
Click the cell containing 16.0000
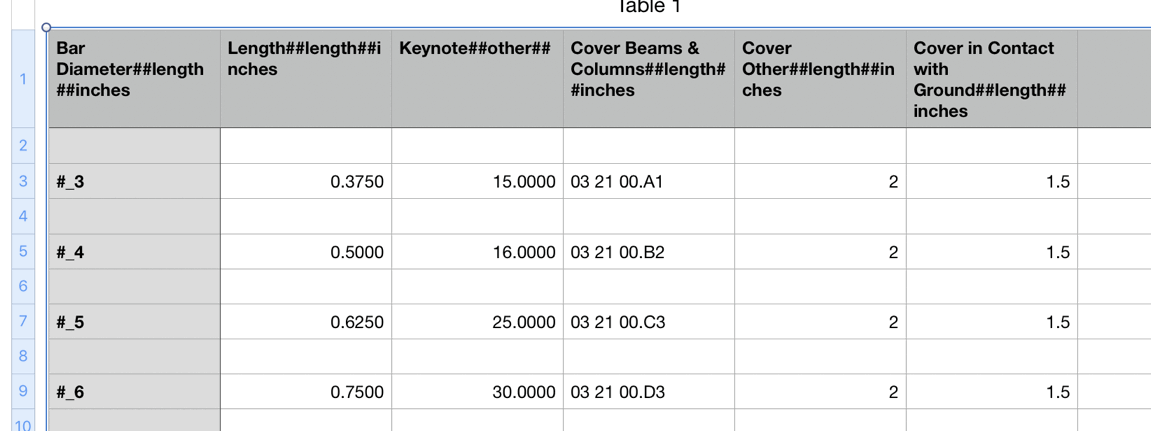(x=477, y=251)
